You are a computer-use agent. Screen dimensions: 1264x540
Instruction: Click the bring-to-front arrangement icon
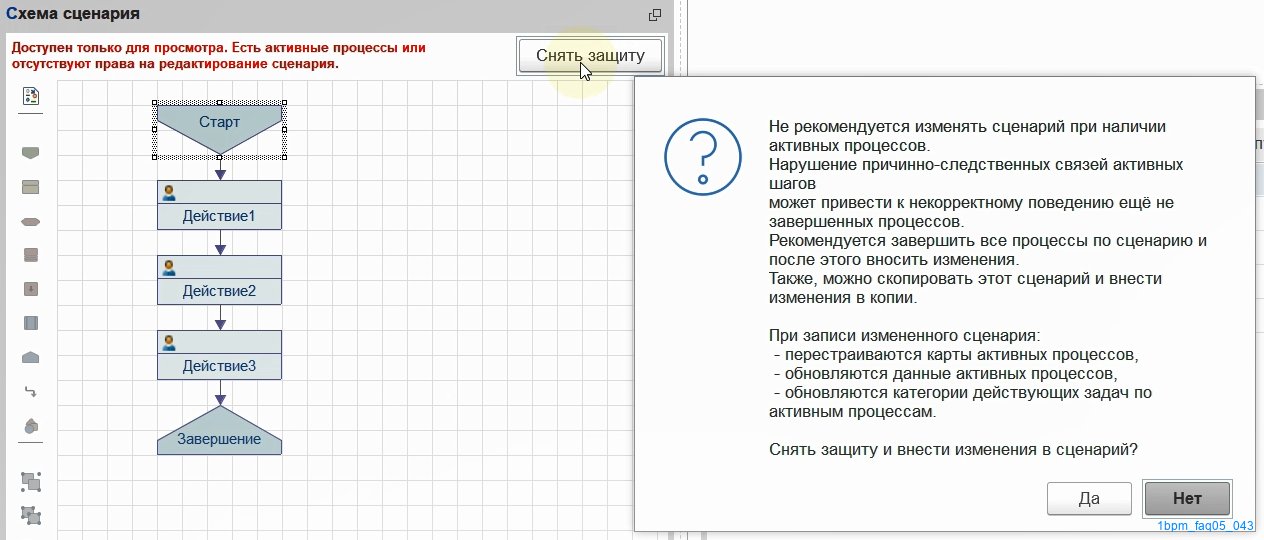pos(31,481)
